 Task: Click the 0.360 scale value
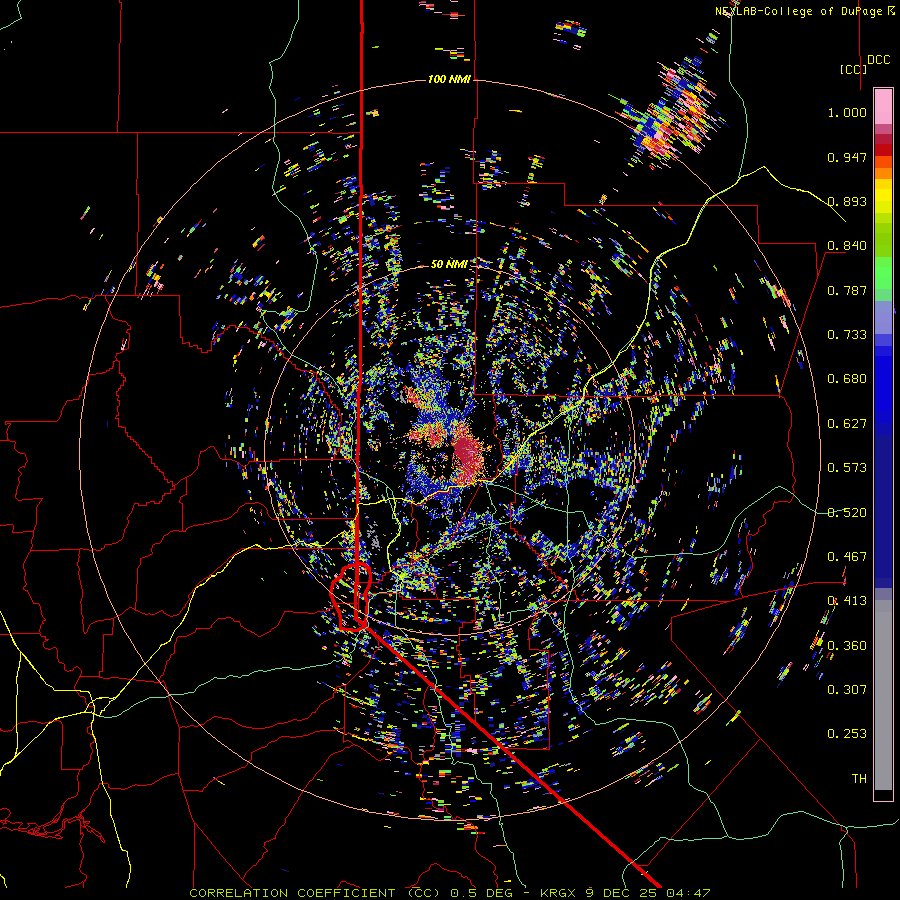(847, 646)
